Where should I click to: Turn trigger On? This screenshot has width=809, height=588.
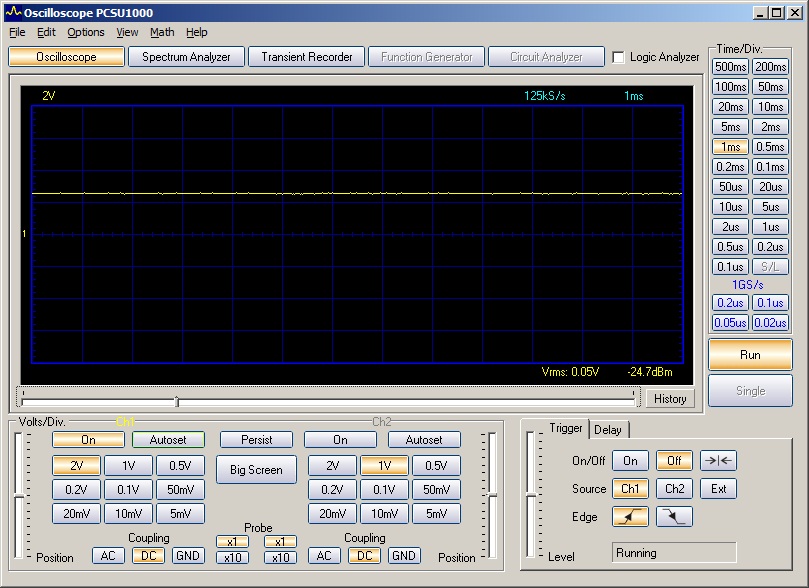[x=630, y=461]
